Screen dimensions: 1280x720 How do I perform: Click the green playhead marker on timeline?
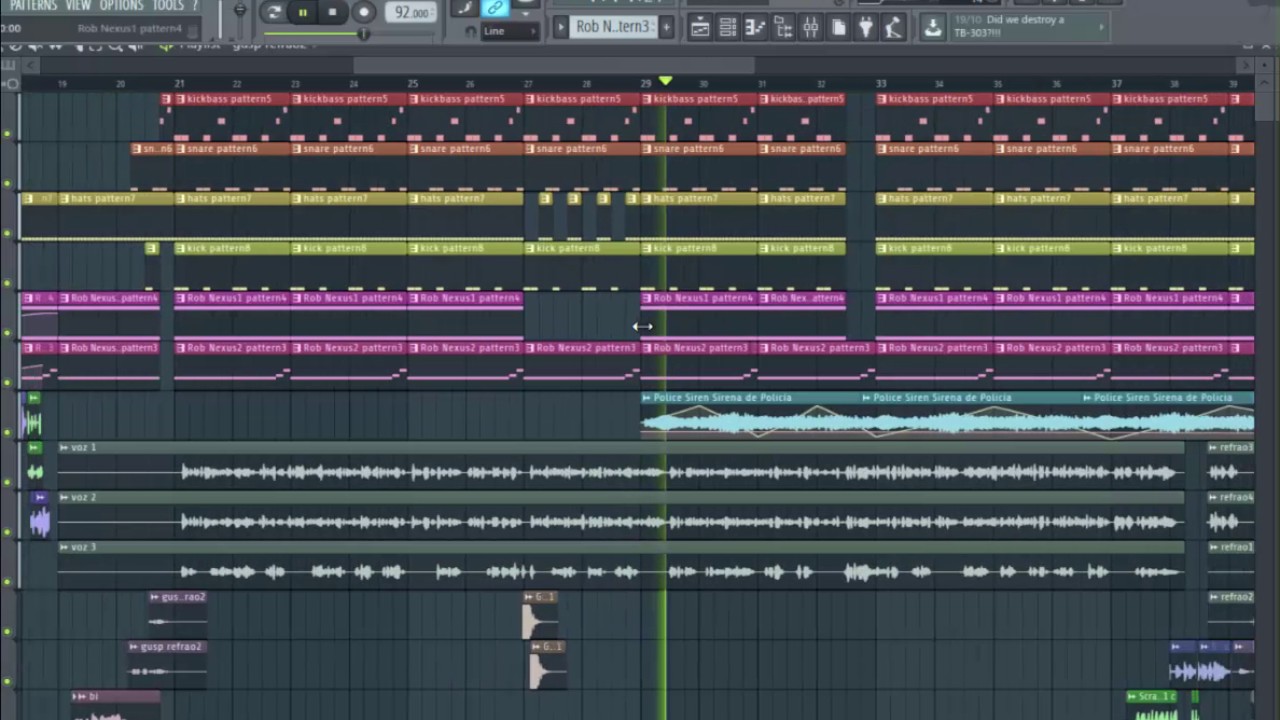coord(665,80)
